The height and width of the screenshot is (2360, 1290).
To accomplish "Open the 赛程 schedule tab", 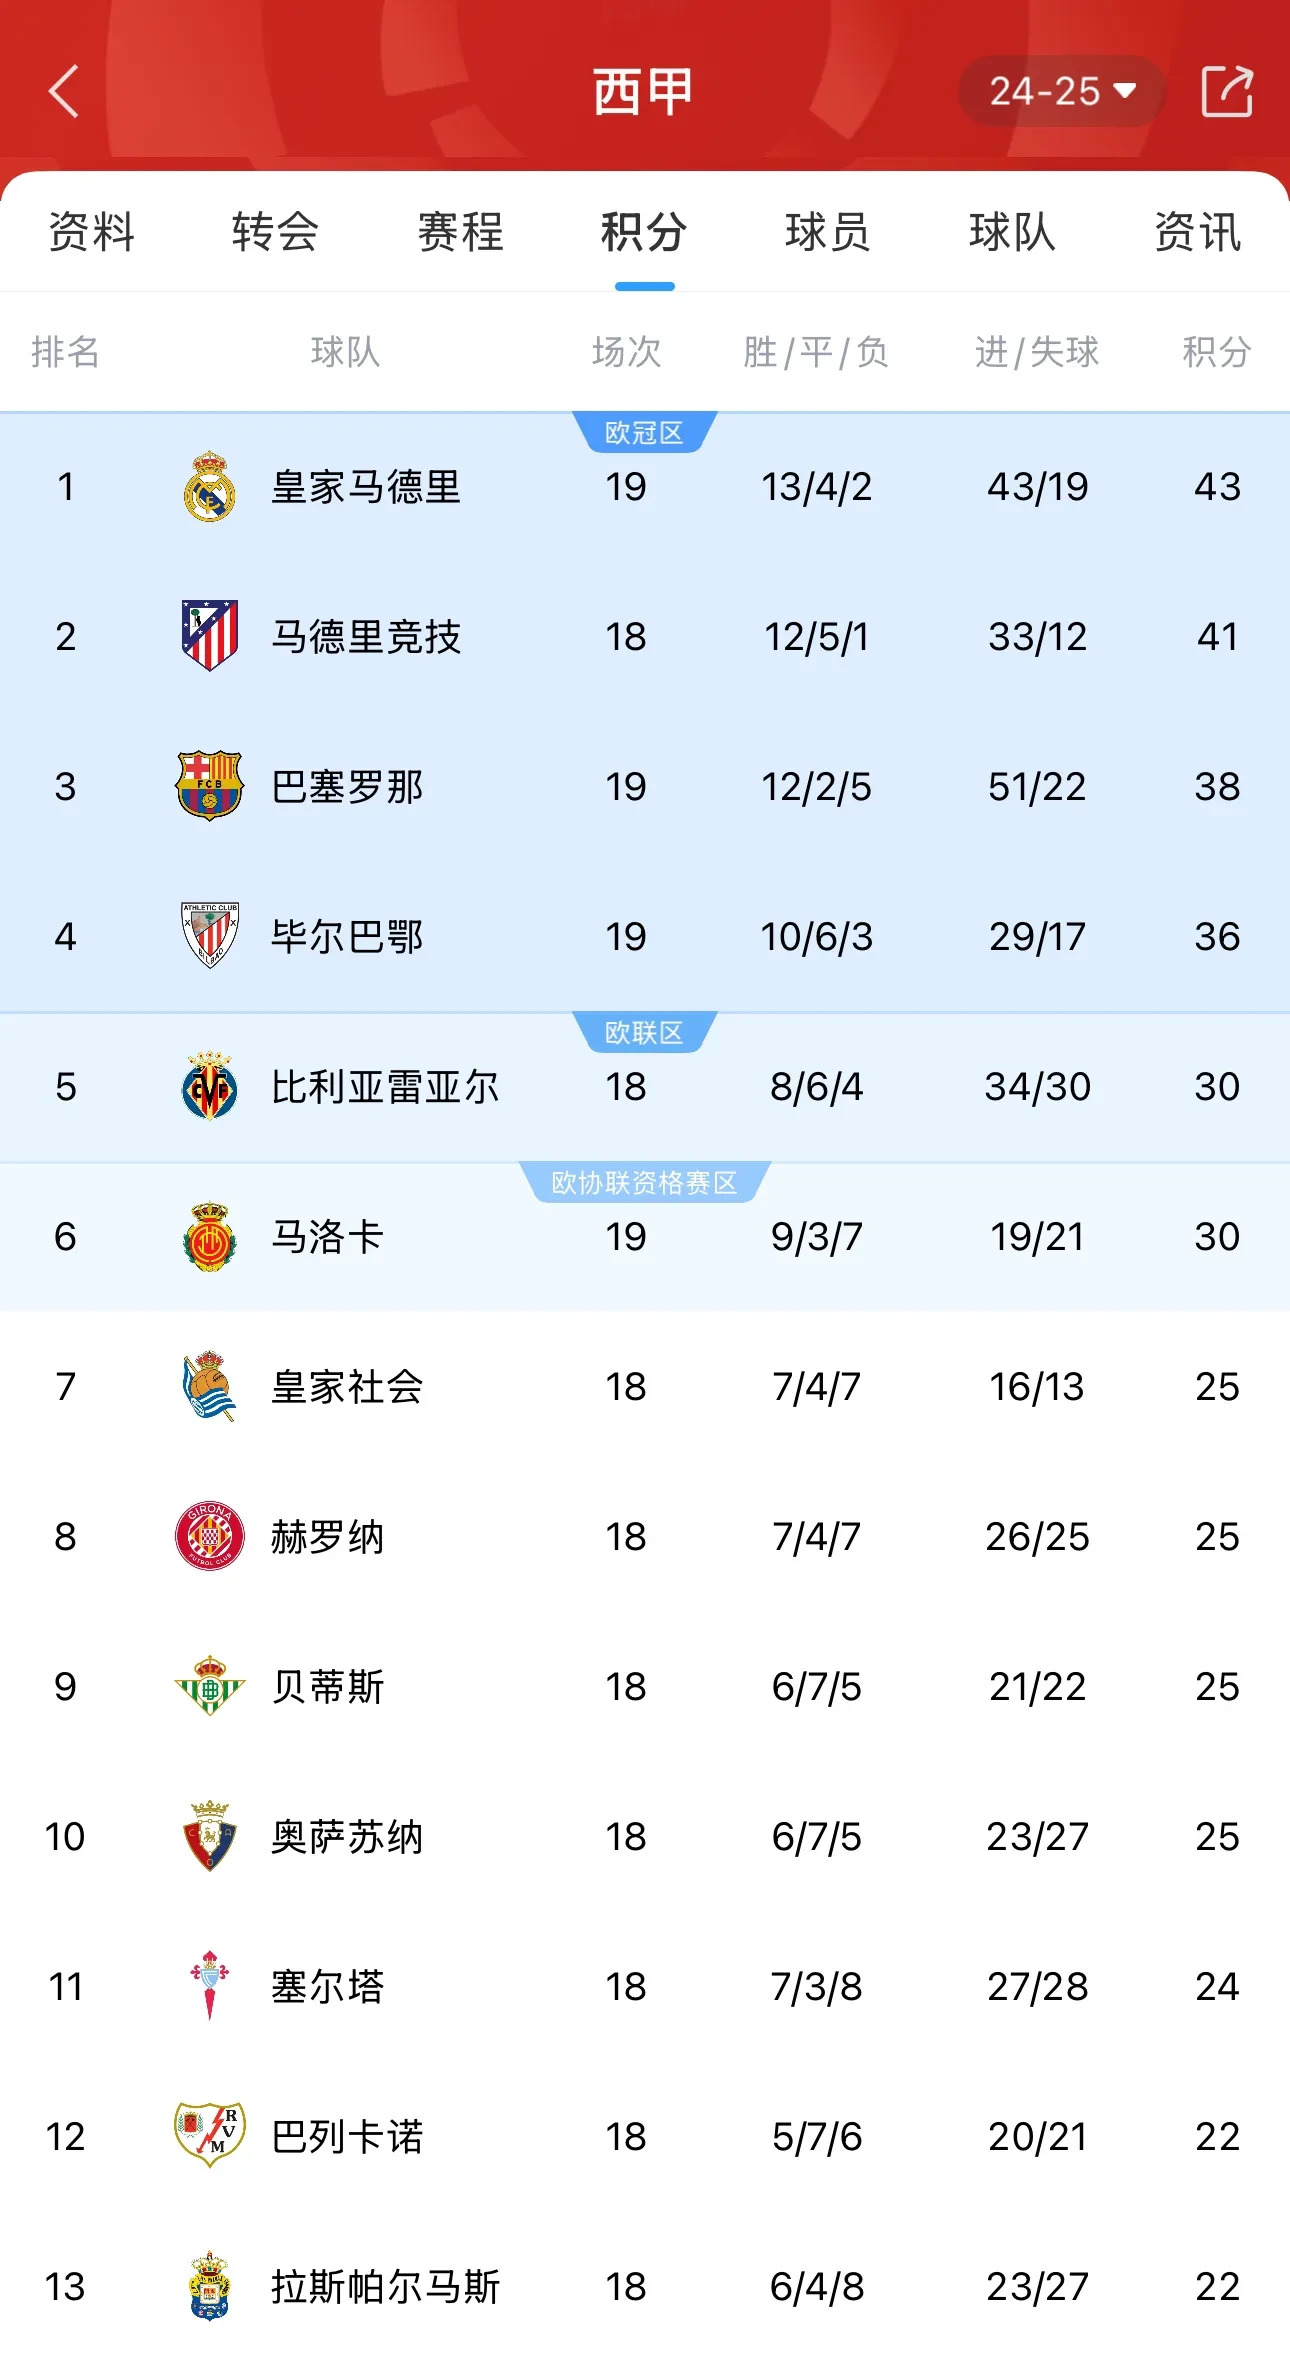I will pyautogui.click(x=460, y=232).
